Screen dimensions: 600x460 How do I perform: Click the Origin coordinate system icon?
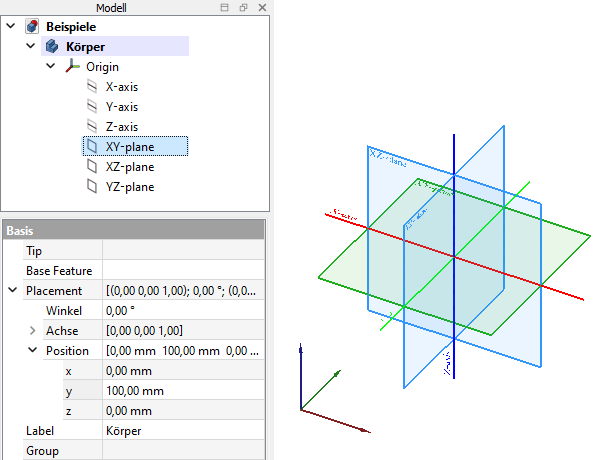pyautogui.click(x=72, y=66)
